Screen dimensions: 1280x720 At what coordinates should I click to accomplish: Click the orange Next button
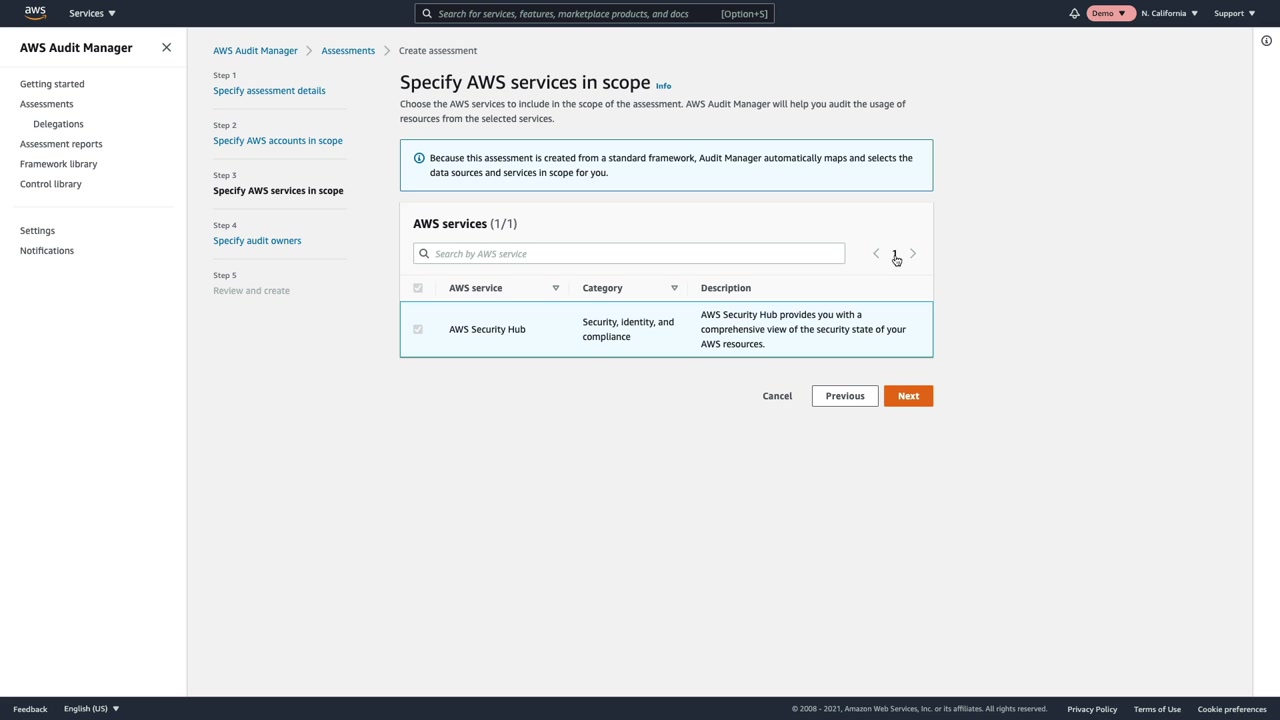(908, 396)
